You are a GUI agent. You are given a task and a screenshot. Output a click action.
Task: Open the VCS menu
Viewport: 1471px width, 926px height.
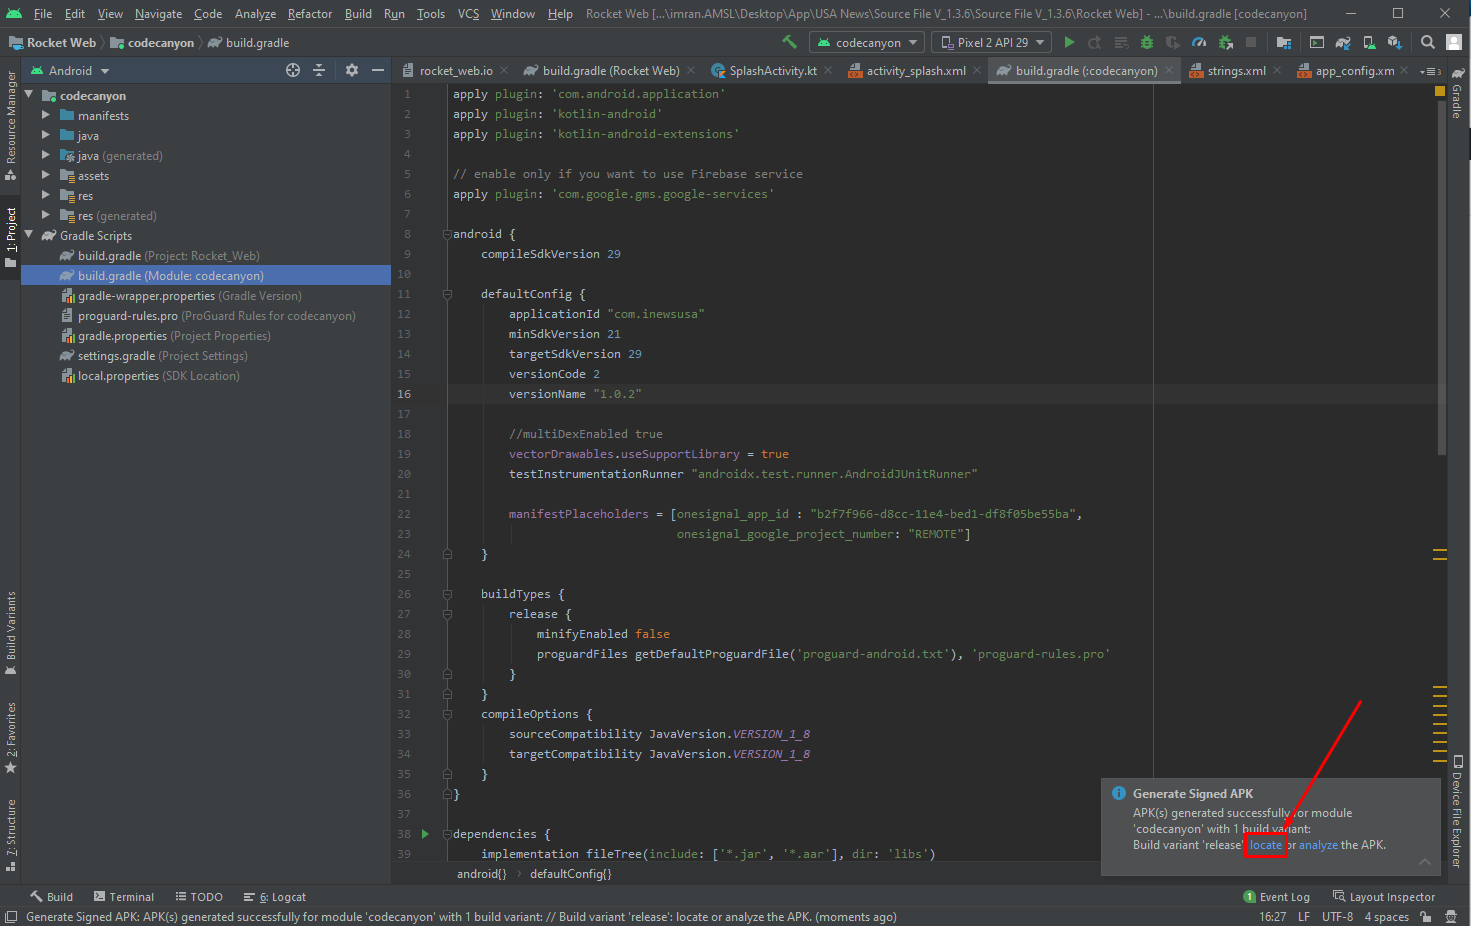pos(468,13)
